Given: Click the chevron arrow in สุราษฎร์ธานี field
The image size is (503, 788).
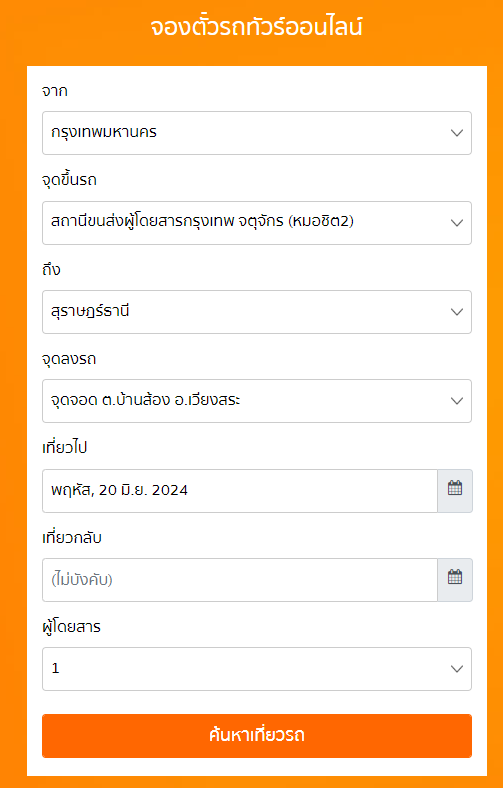Looking at the screenshot, I should pos(457,312).
